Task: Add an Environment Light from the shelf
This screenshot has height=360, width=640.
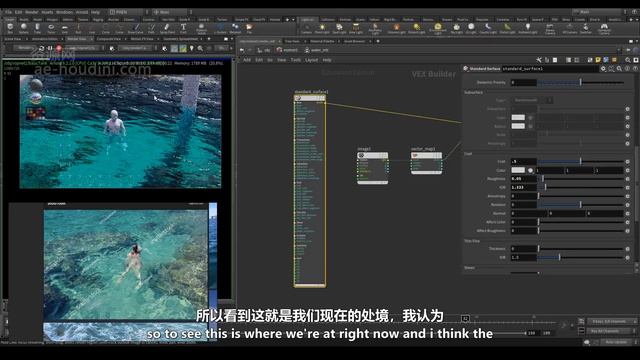Action: click(438, 29)
